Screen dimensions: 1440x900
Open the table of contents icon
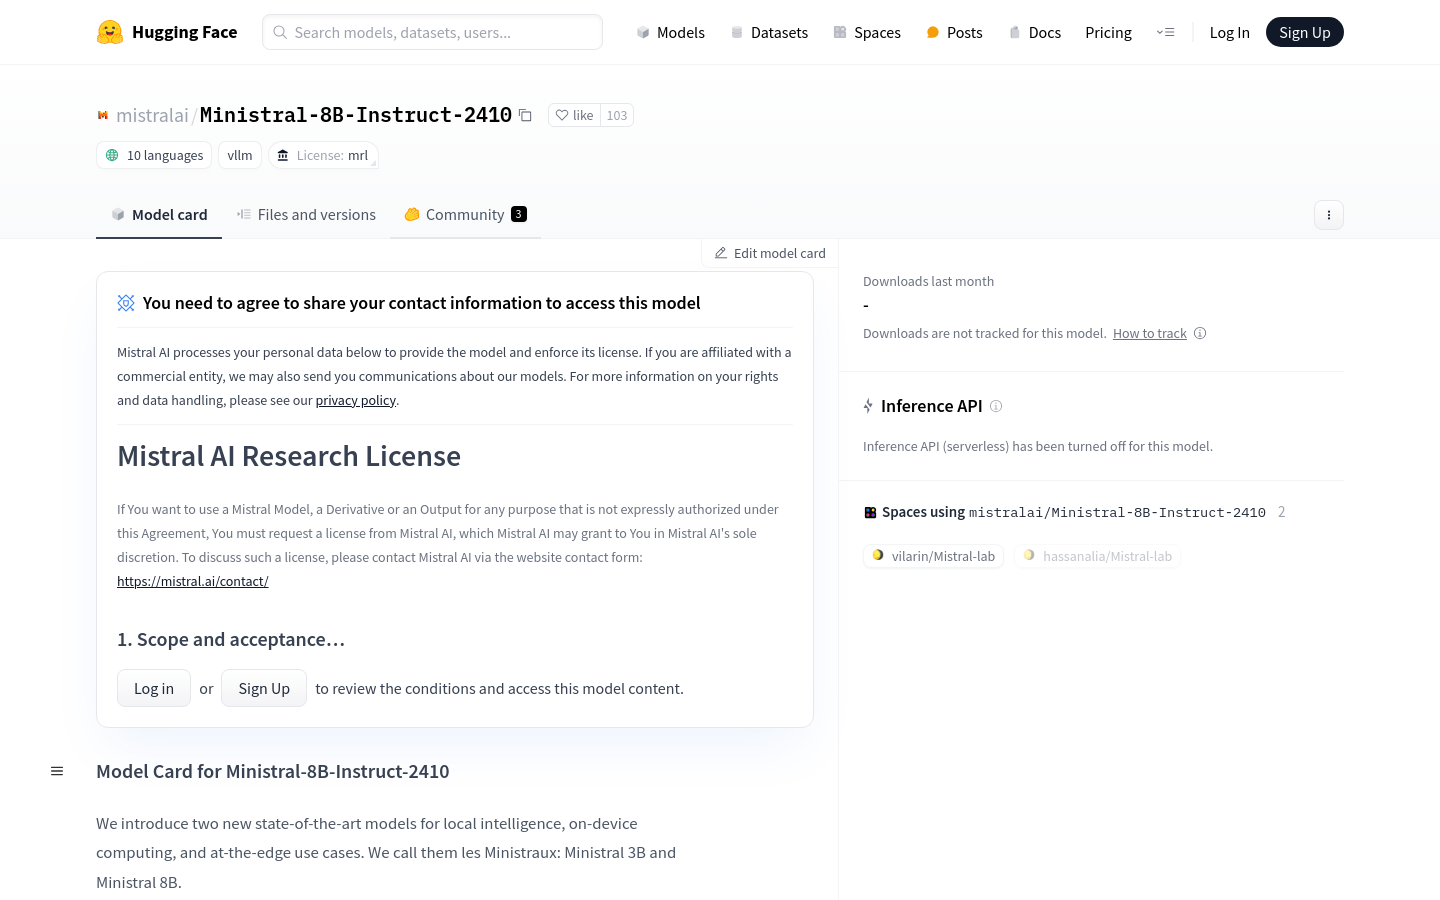click(x=57, y=771)
